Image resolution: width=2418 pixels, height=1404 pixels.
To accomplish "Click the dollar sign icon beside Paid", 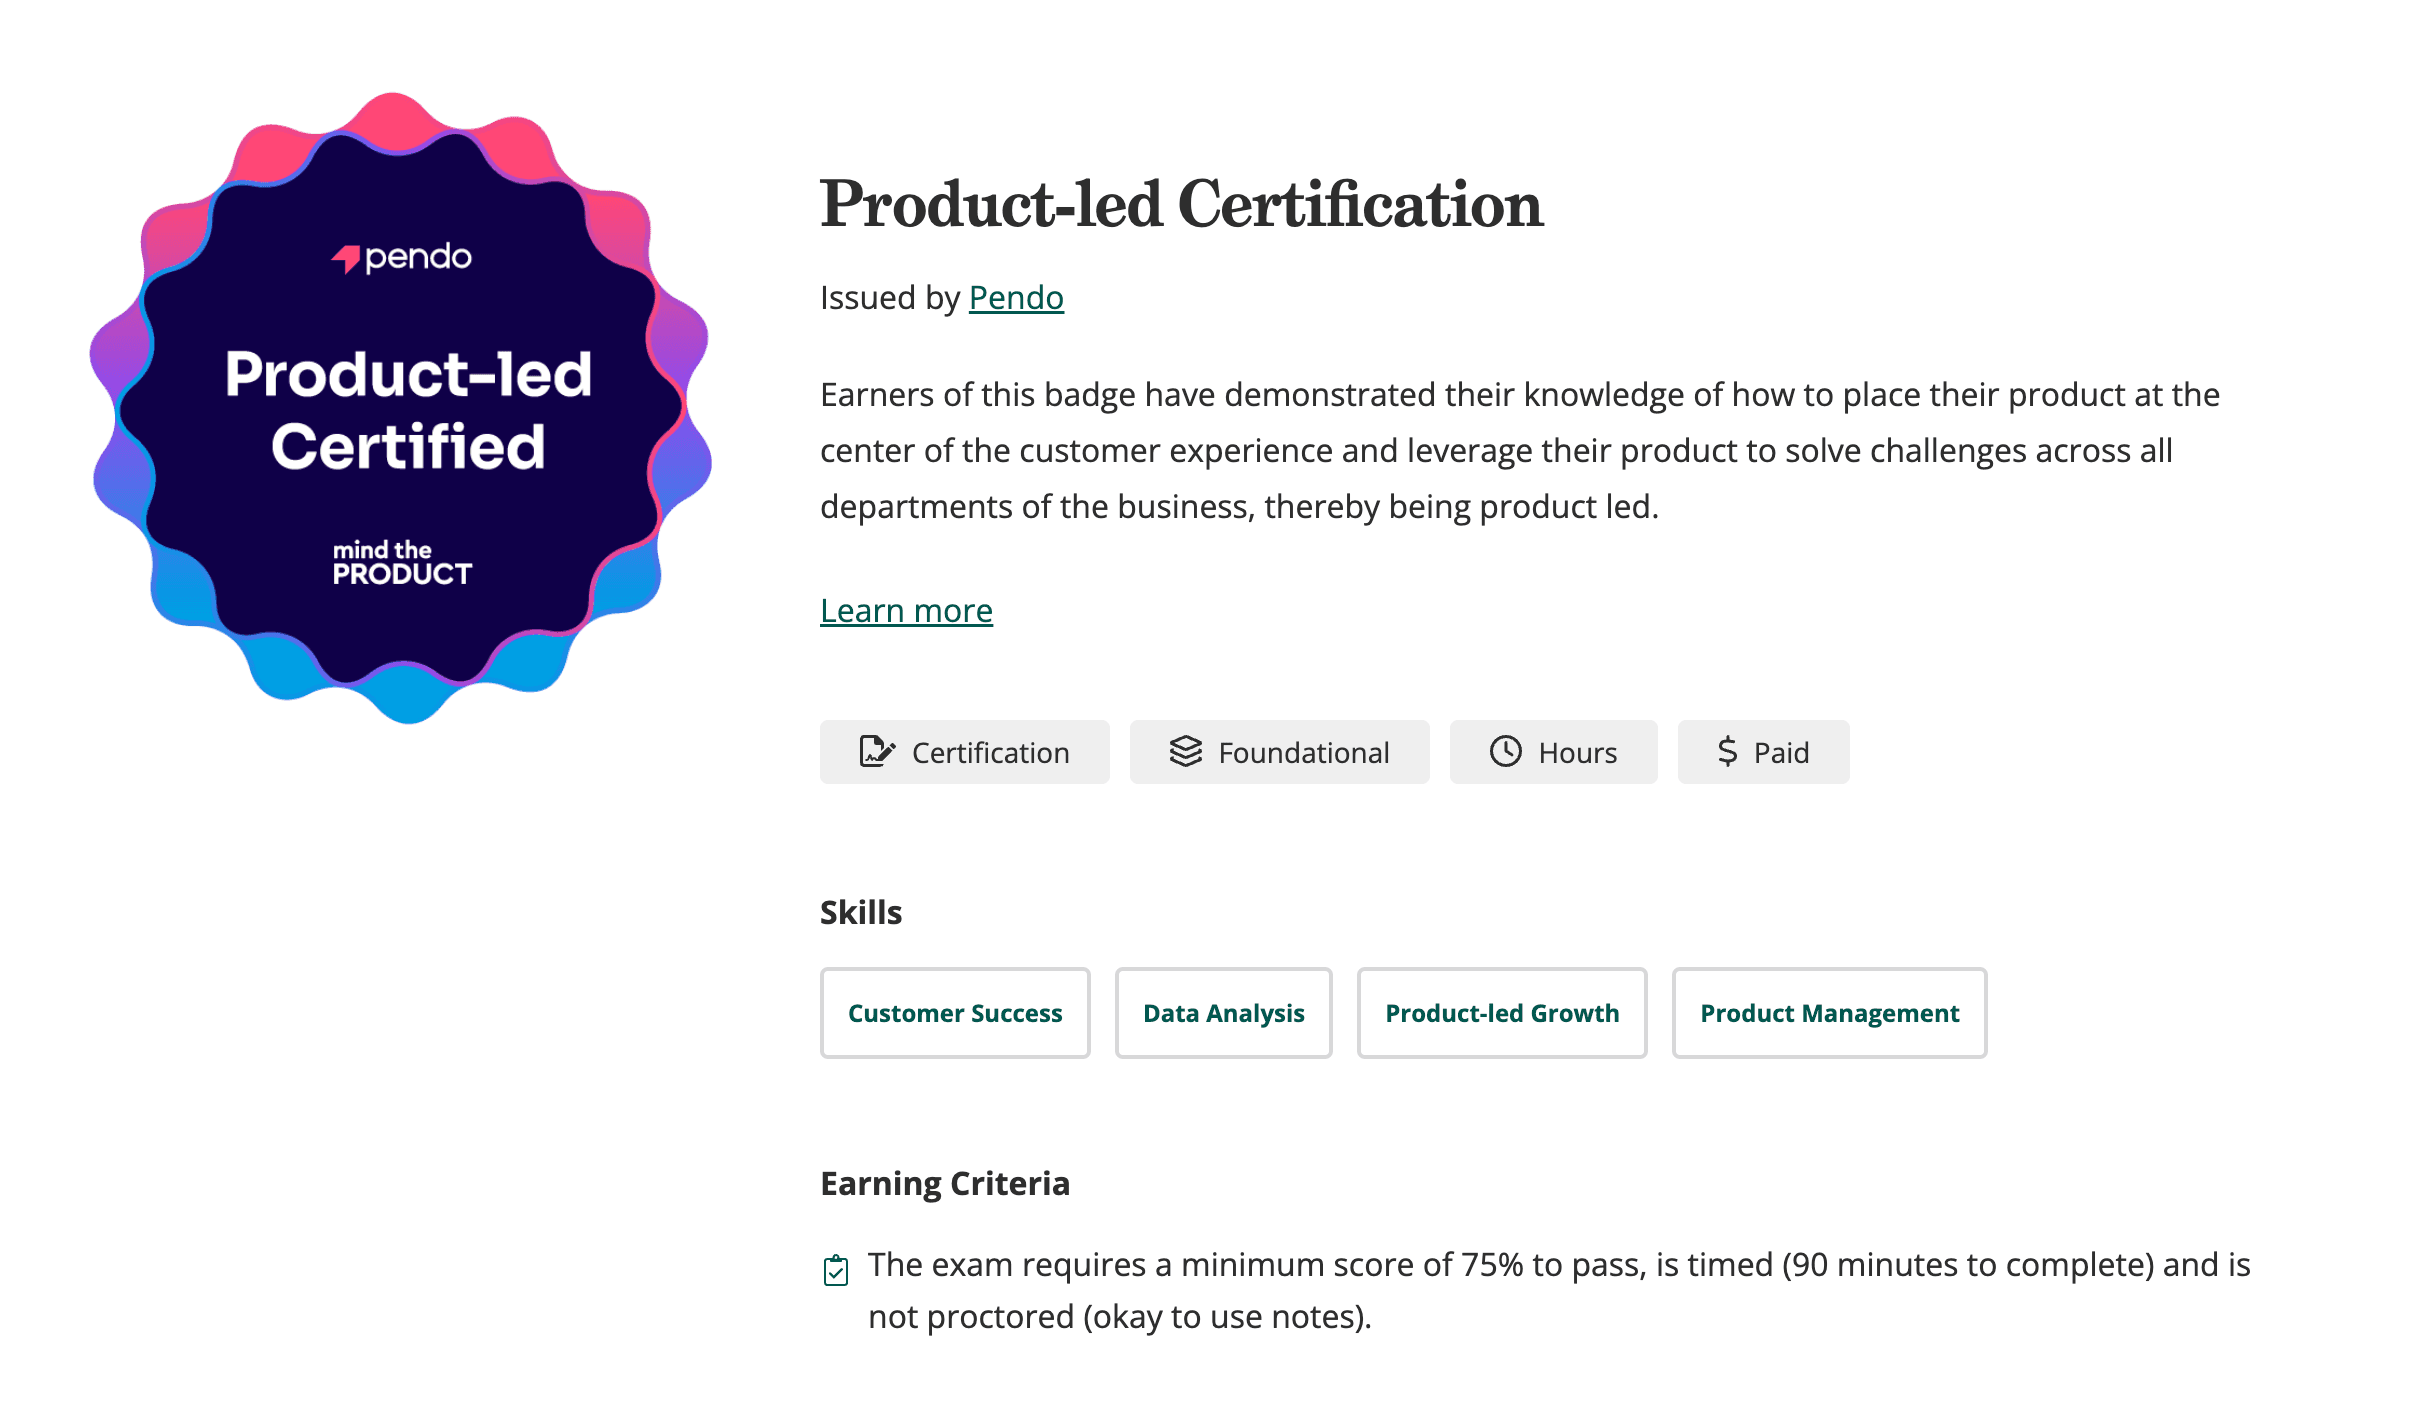I will (1728, 752).
